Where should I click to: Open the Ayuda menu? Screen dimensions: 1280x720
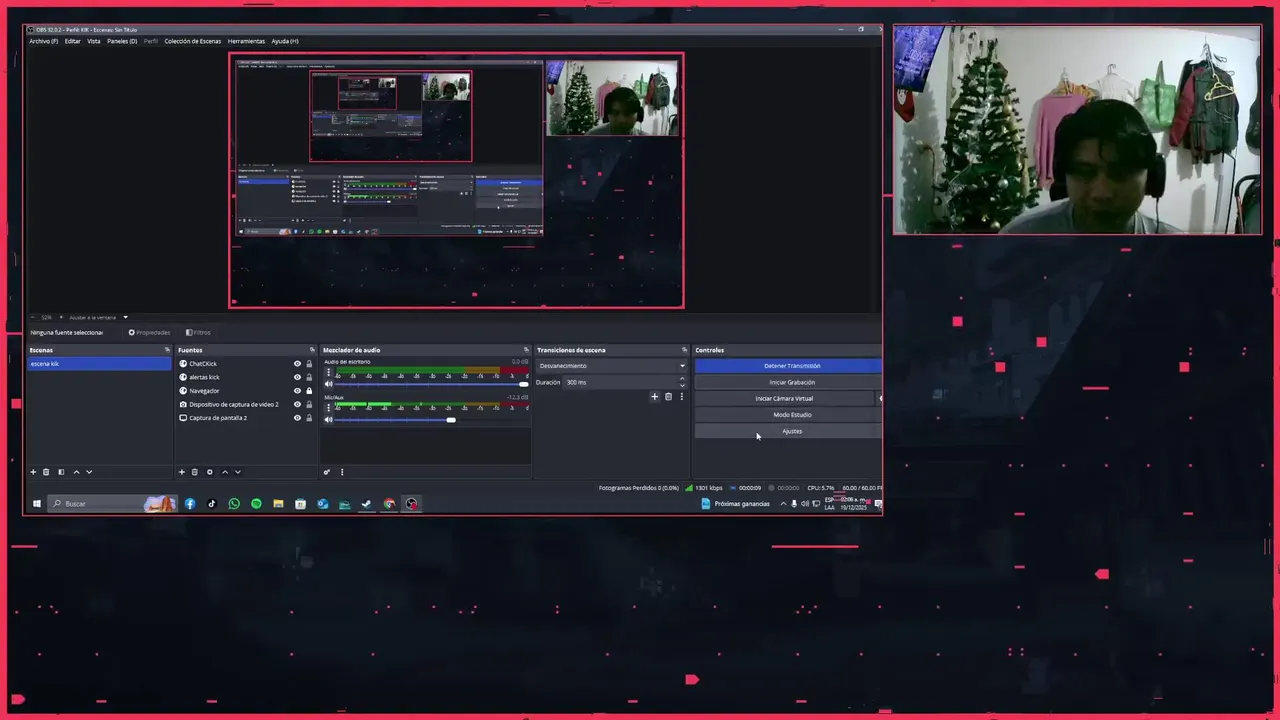pos(285,41)
